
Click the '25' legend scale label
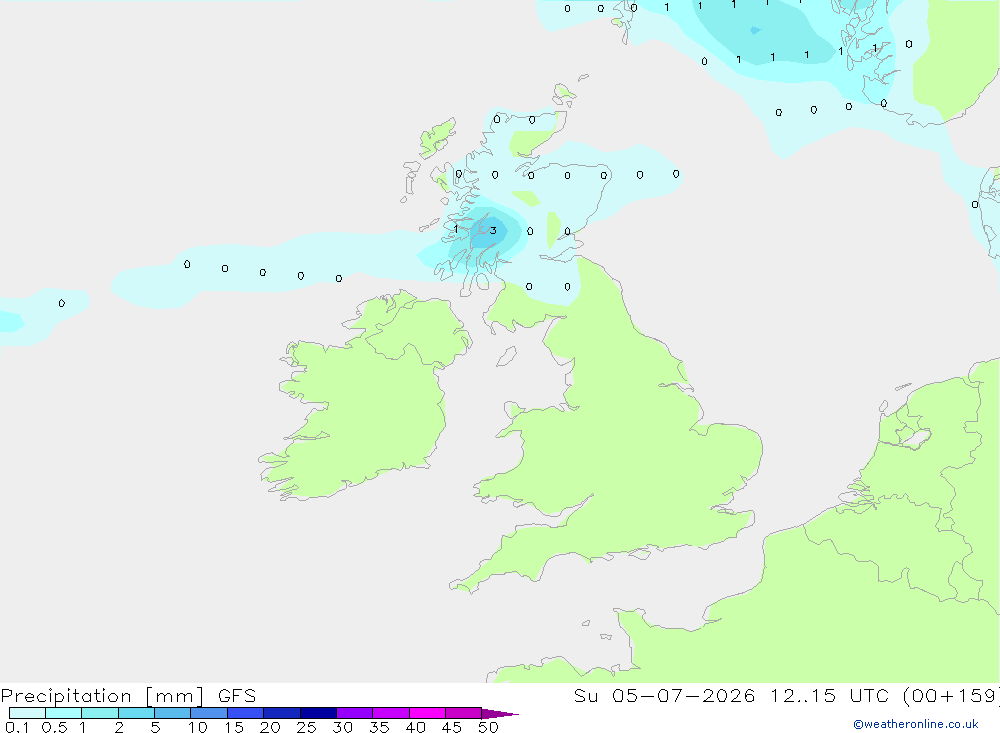pyautogui.click(x=306, y=727)
